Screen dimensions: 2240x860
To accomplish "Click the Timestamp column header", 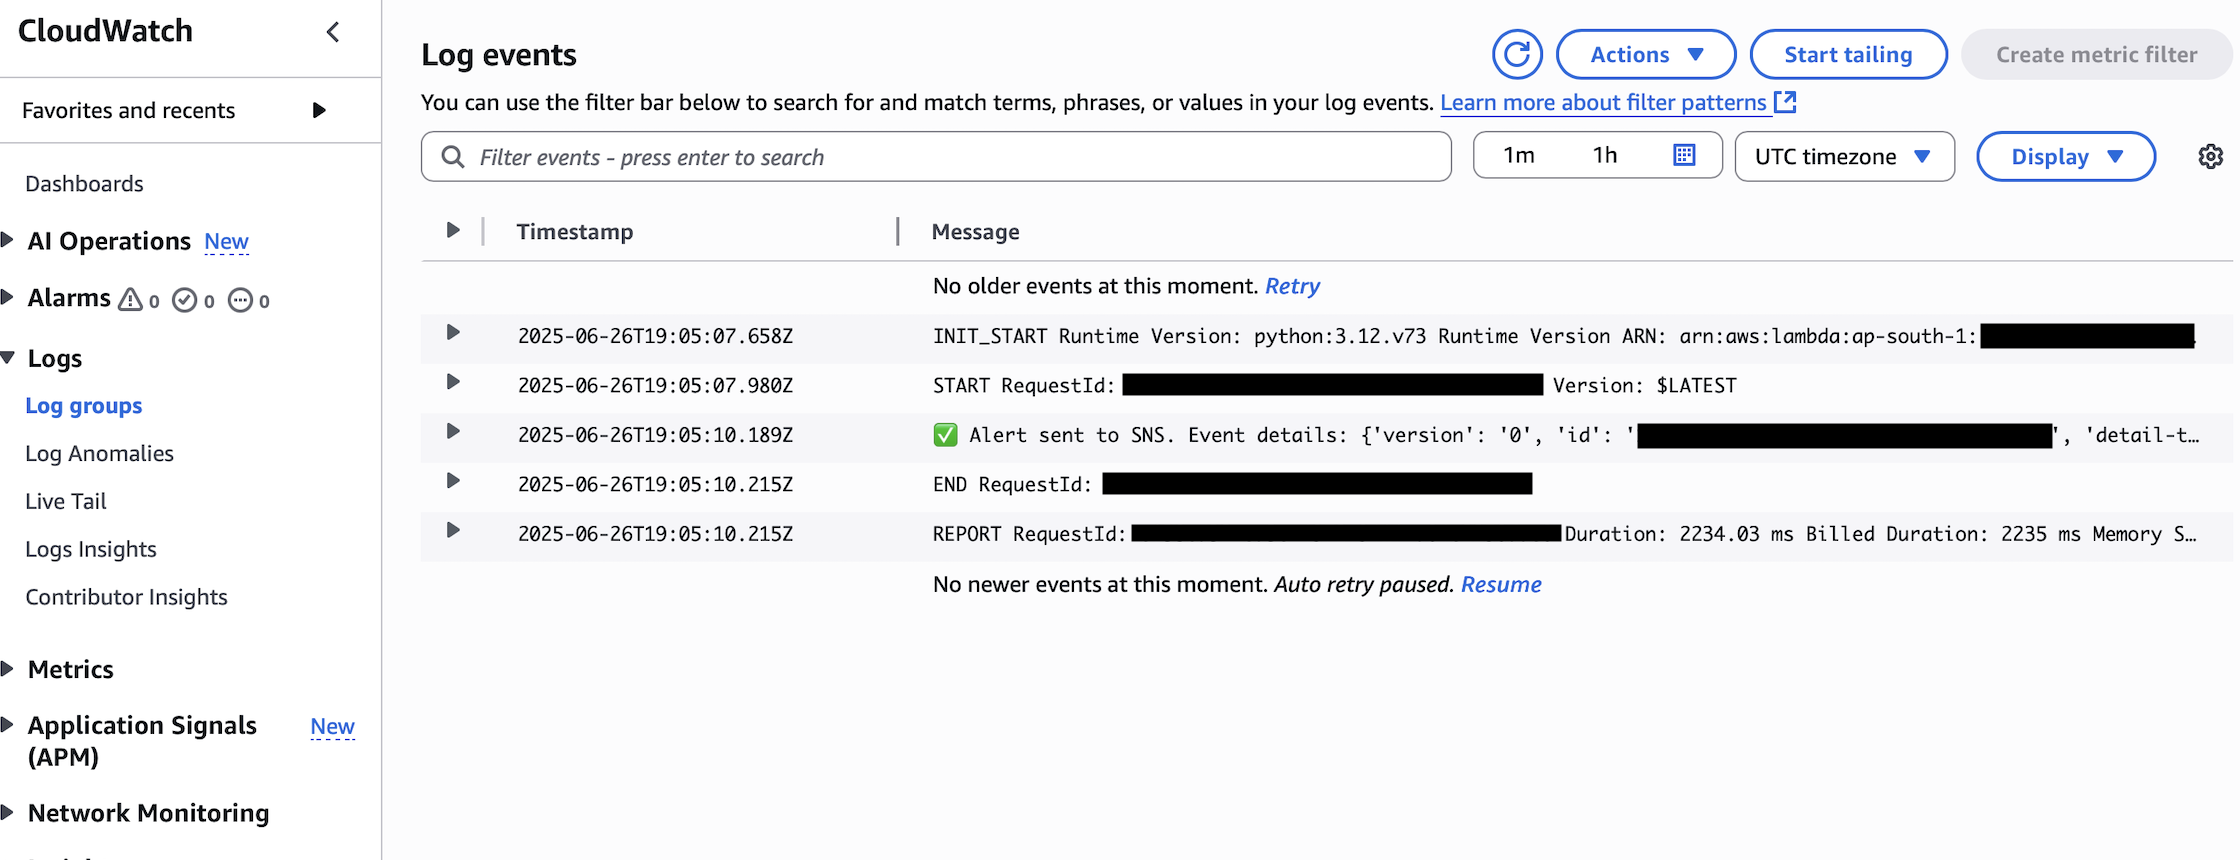I will [575, 232].
